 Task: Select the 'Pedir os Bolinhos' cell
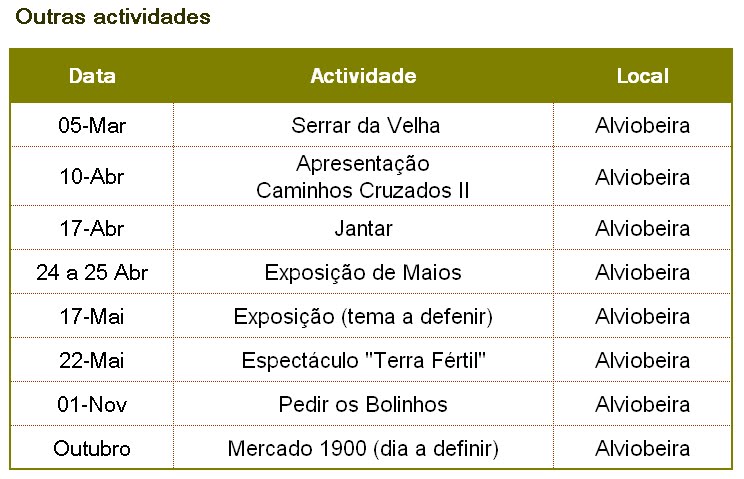click(363, 404)
